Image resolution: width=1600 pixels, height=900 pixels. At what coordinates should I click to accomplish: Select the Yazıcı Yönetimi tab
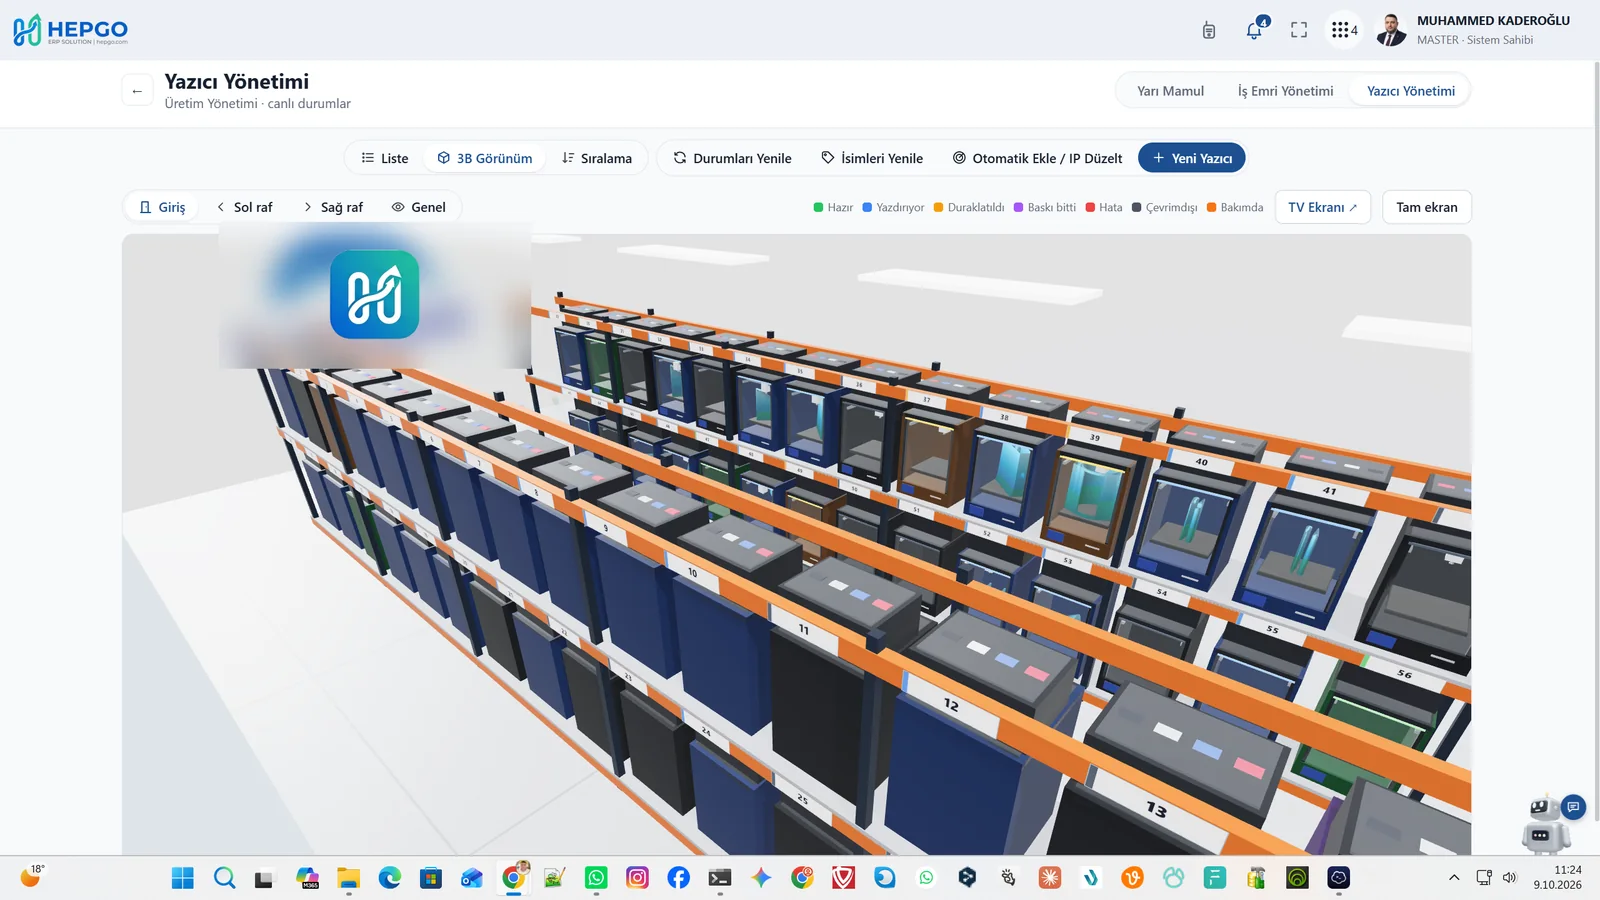(x=1410, y=91)
